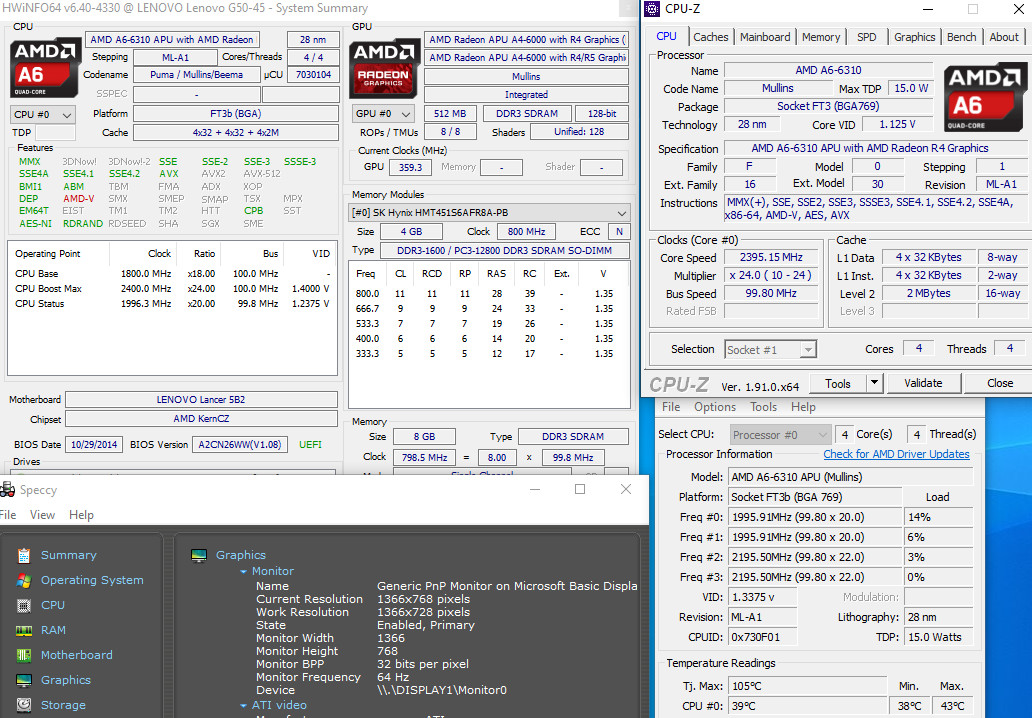Switch to the Caches tab in CPU-Z

[711, 37]
